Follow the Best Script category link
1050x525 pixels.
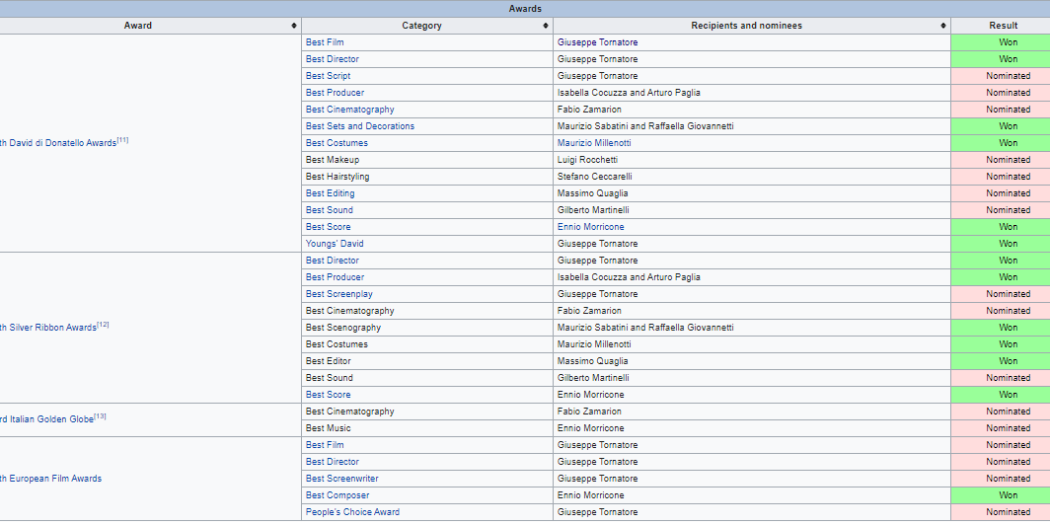(x=328, y=76)
